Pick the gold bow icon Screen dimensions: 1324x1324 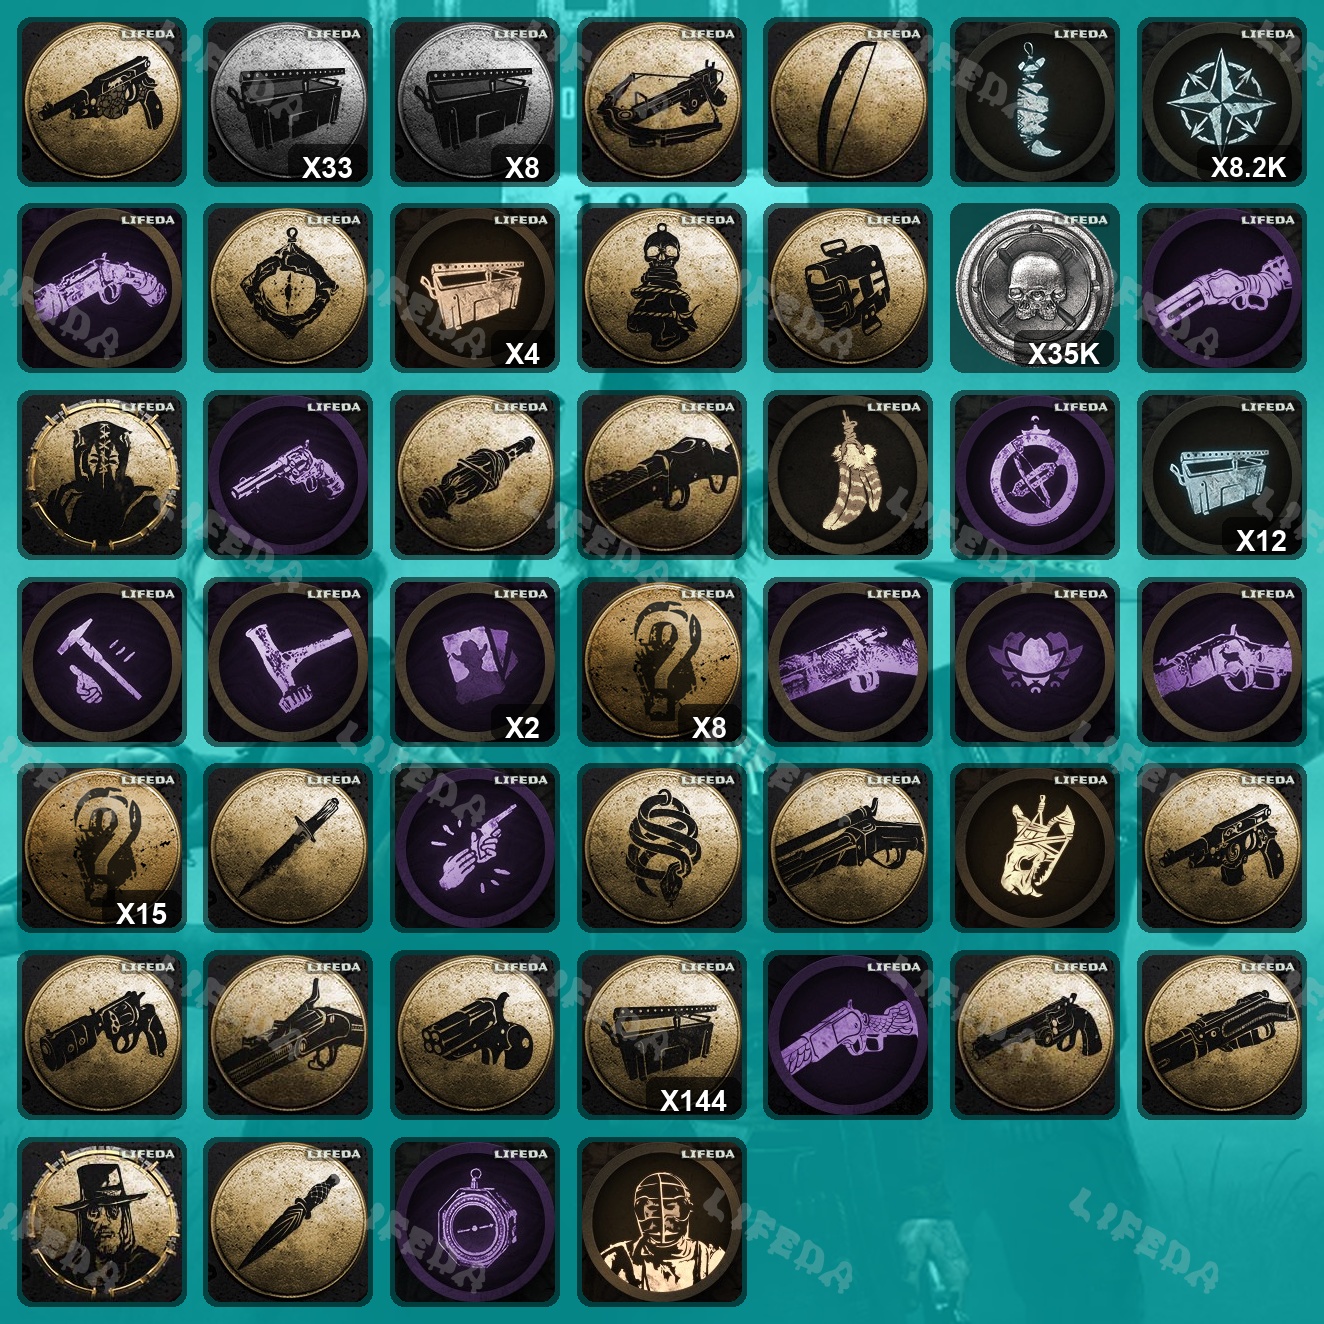point(848,101)
